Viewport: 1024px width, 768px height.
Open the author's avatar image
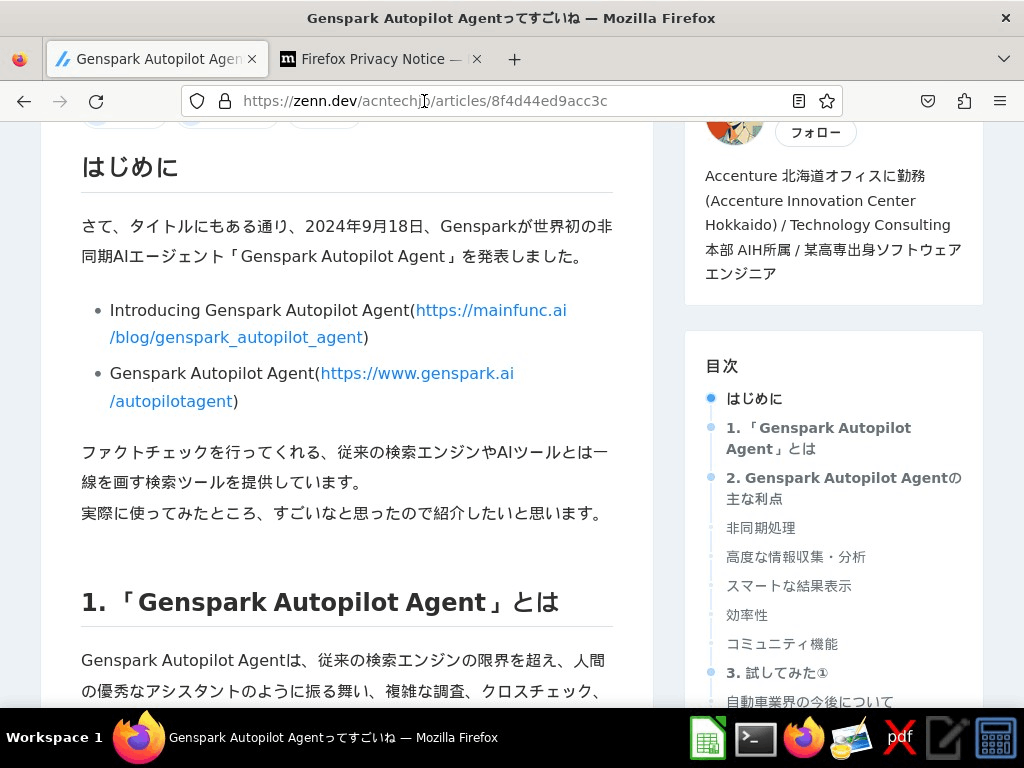[735, 133]
